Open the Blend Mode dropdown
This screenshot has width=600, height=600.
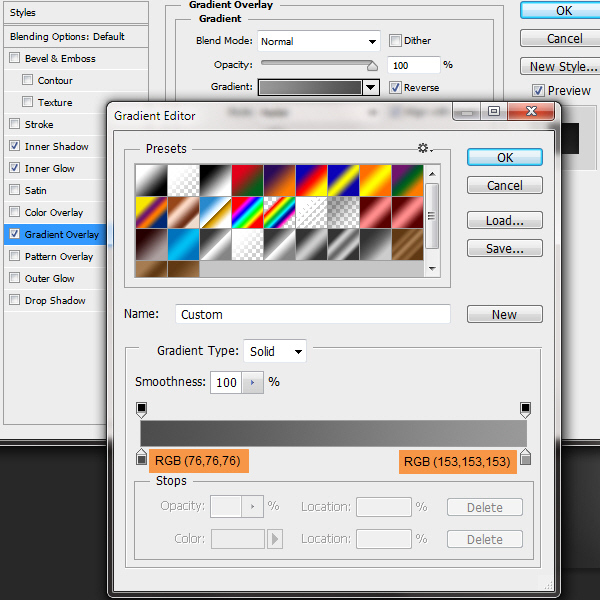point(319,41)
